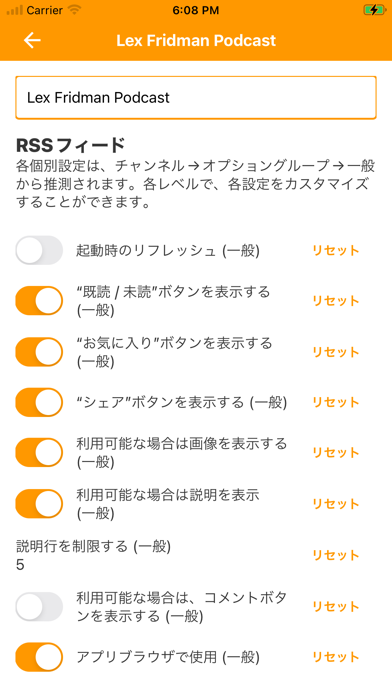Disable the "既読 / 未読" button toggle
Screen dimensions: 392x696
point(40,301)
